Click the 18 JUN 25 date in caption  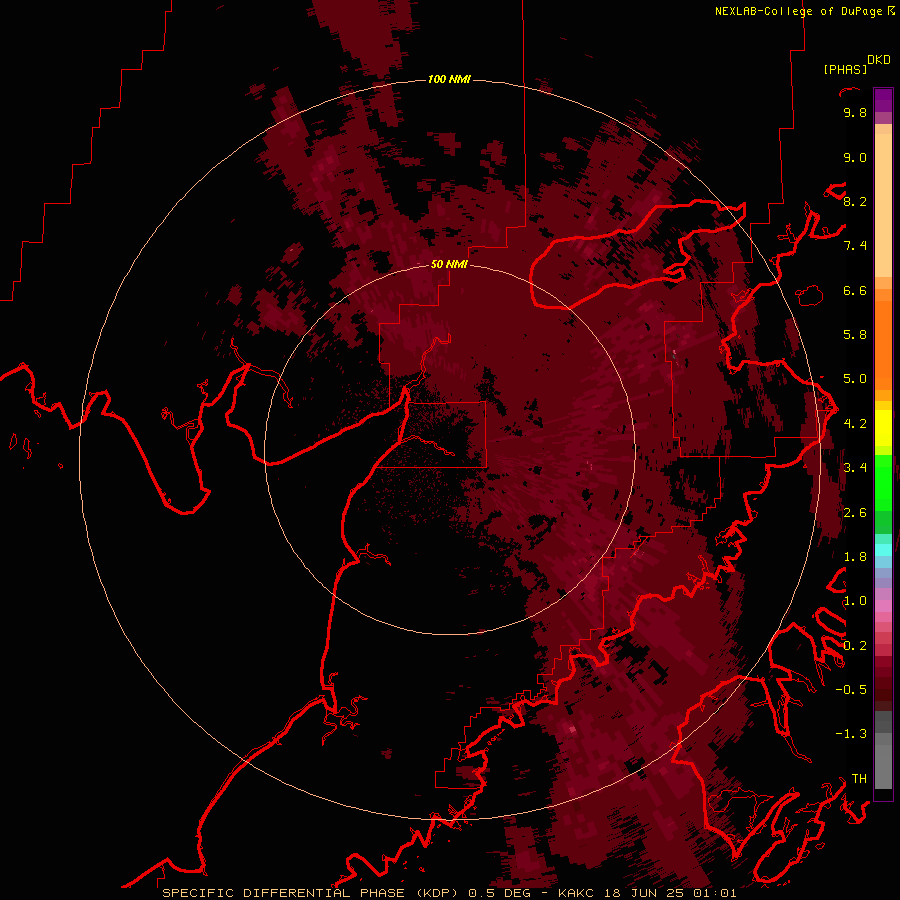tap(646, 893)
